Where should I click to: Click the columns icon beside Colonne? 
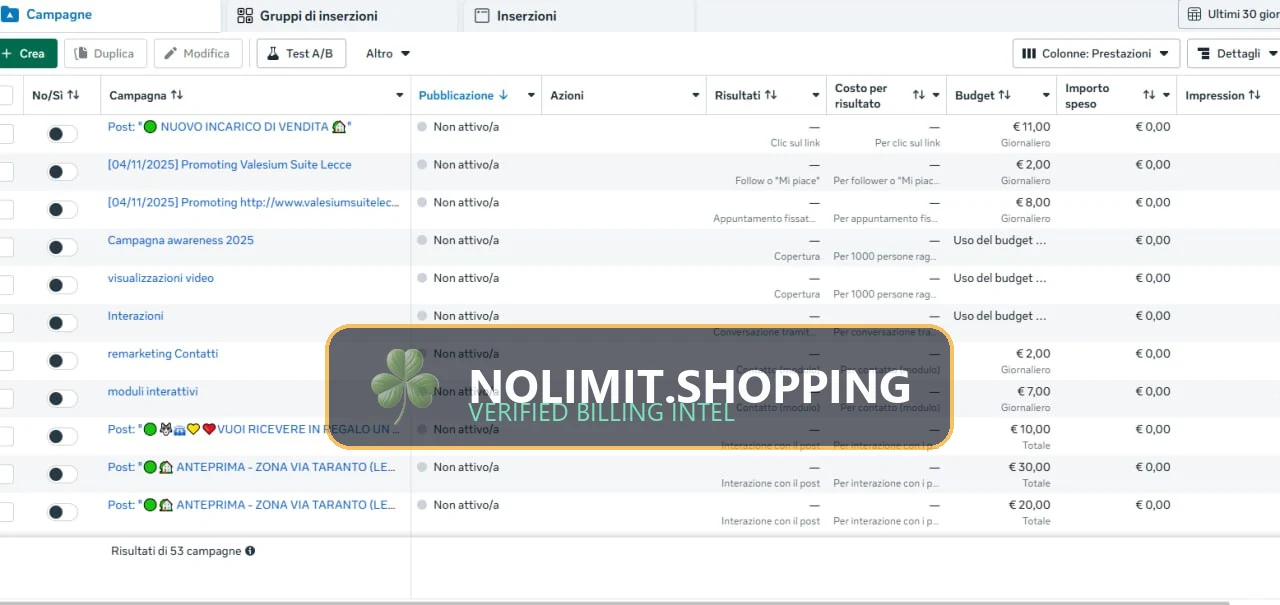1030,54
